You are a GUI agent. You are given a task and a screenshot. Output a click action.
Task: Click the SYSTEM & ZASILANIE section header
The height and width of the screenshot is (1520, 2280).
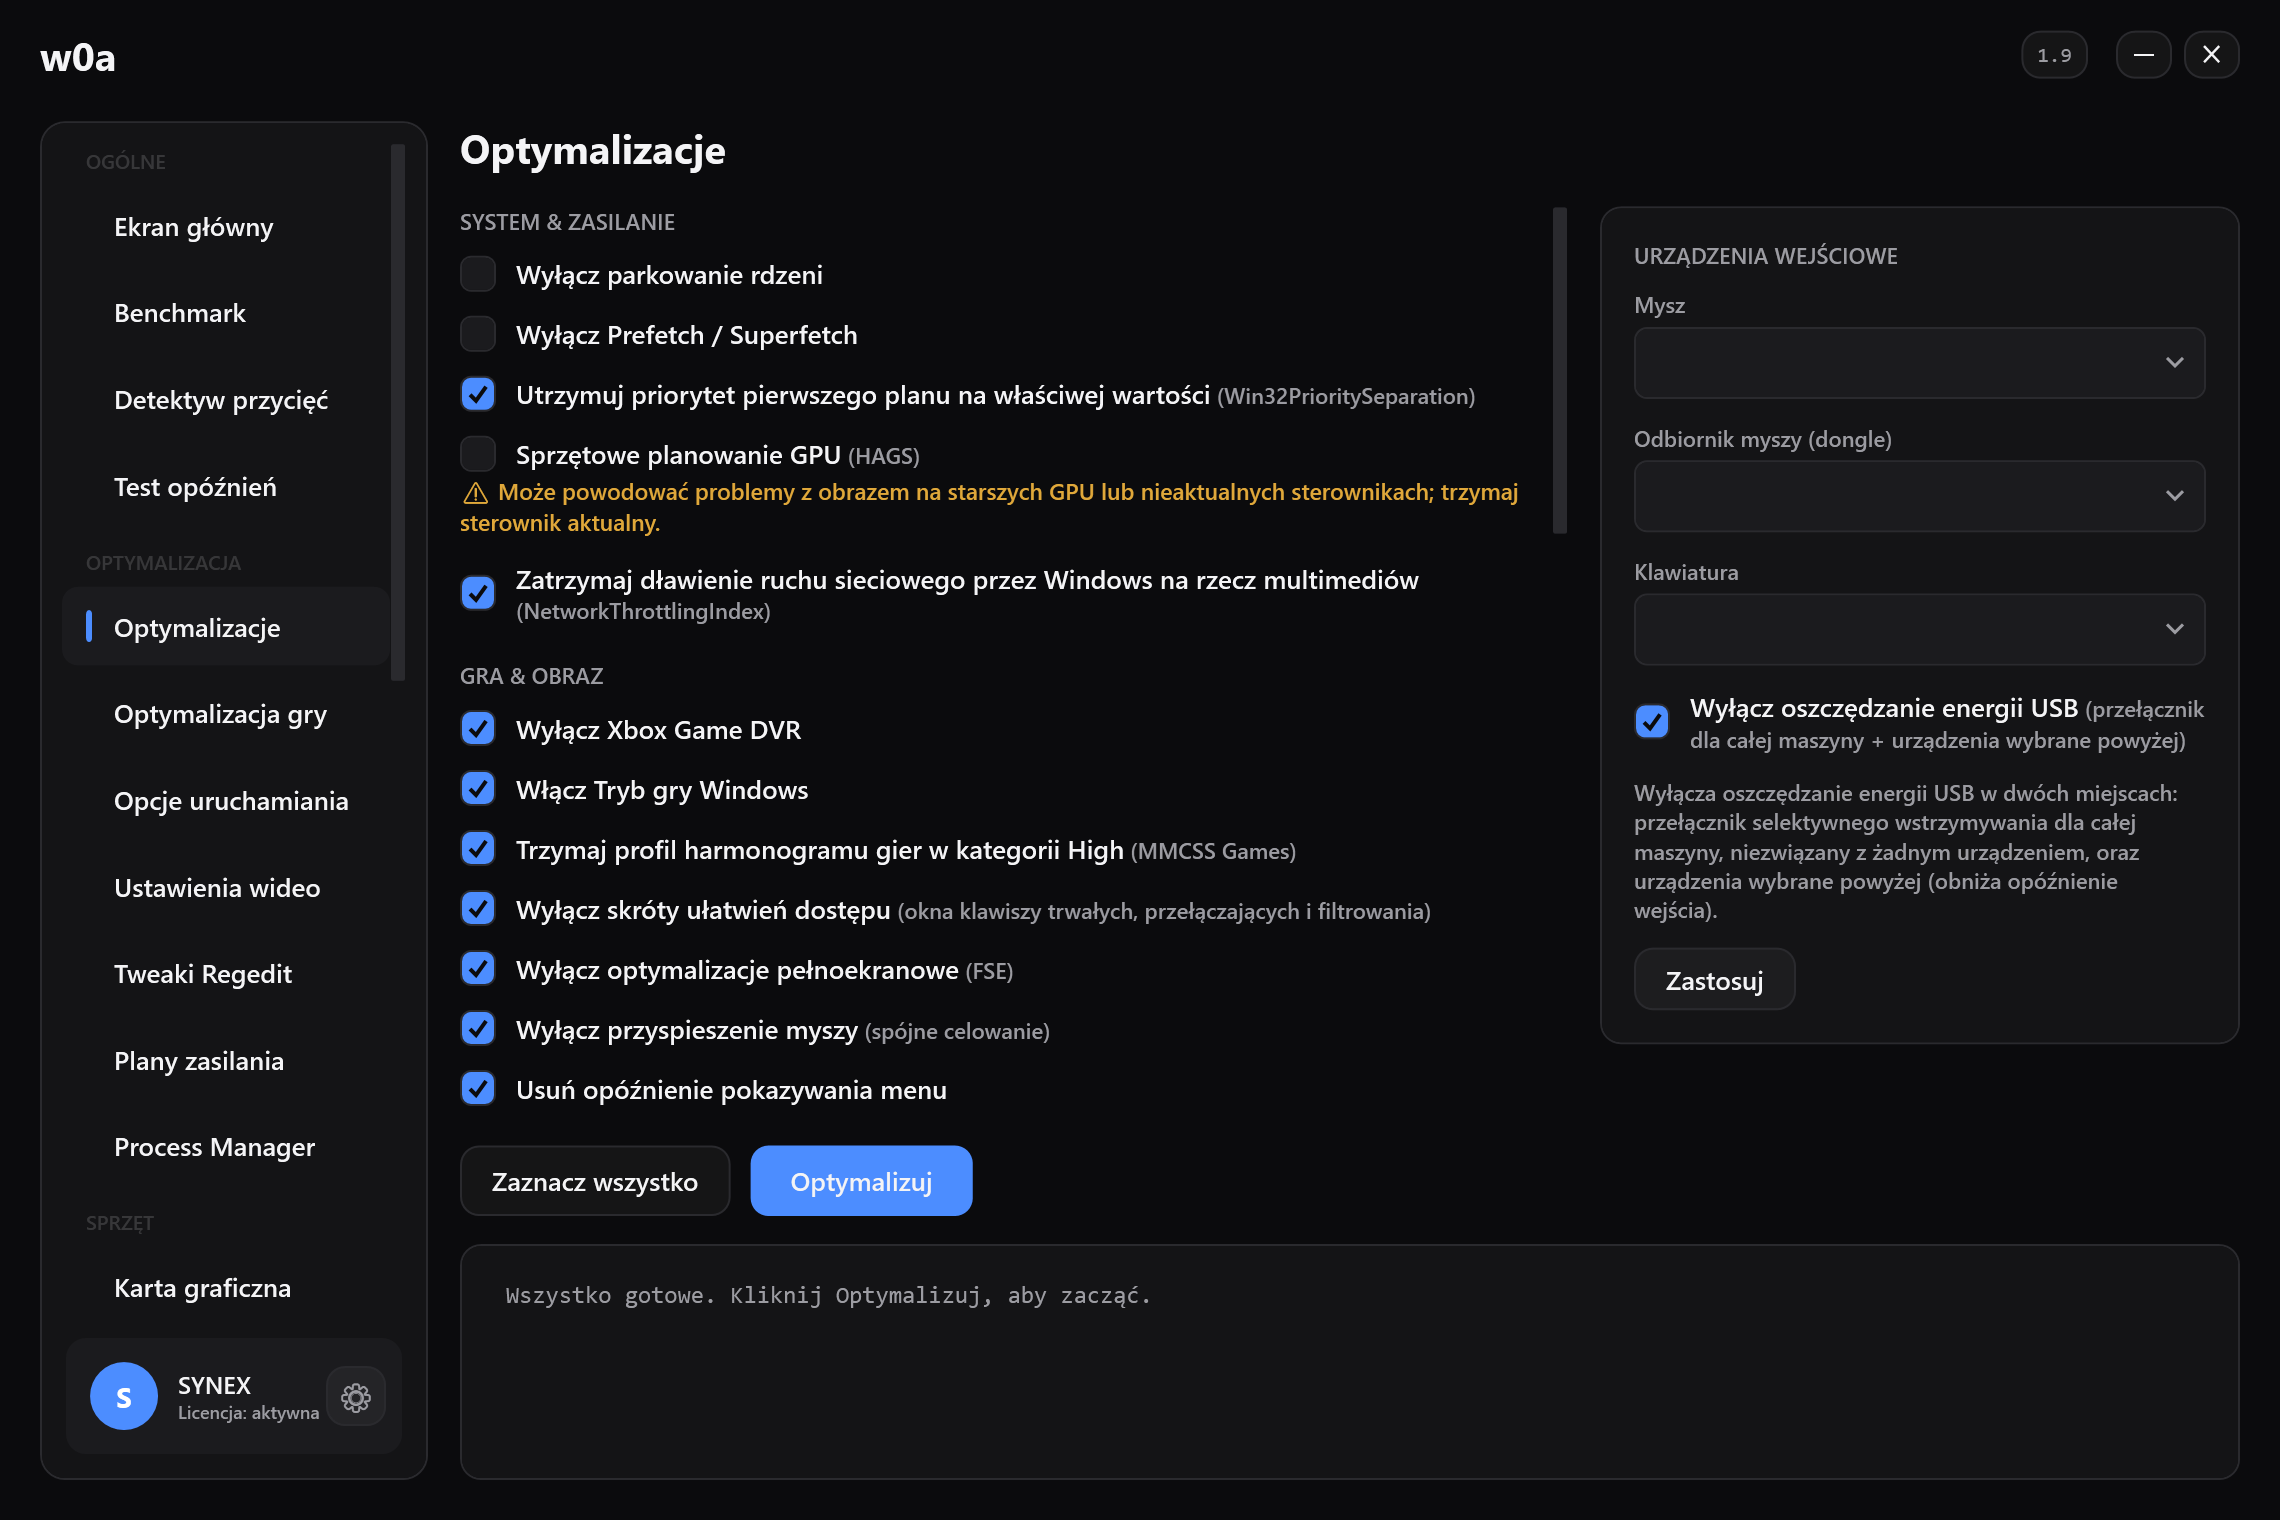point(567,222)
